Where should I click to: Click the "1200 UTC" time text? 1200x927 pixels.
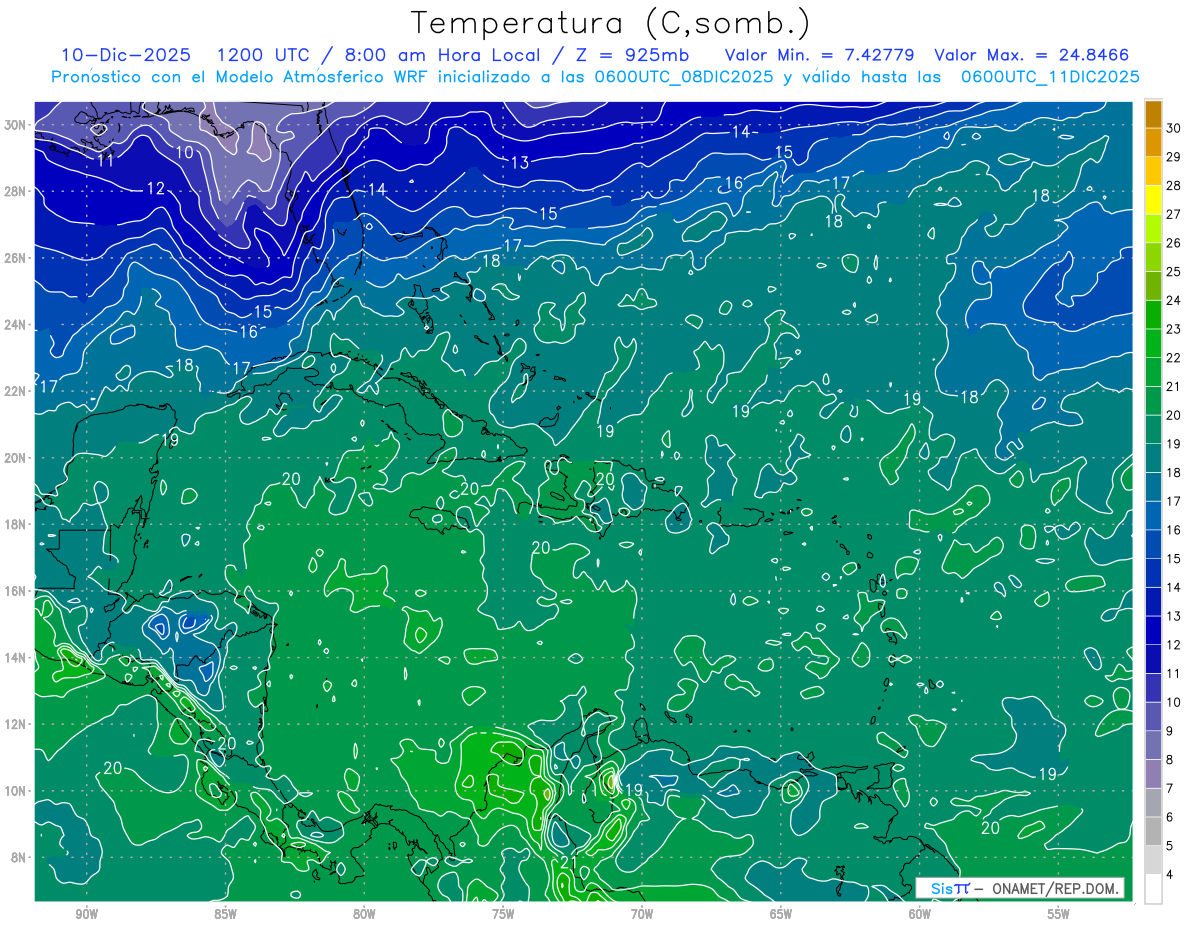pyautogui.click(x=263, y=55)
